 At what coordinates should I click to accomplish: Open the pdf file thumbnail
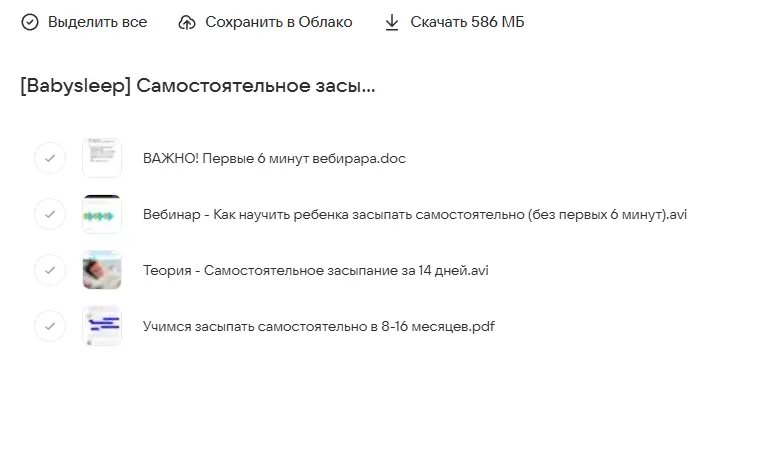tap(102, 326)
